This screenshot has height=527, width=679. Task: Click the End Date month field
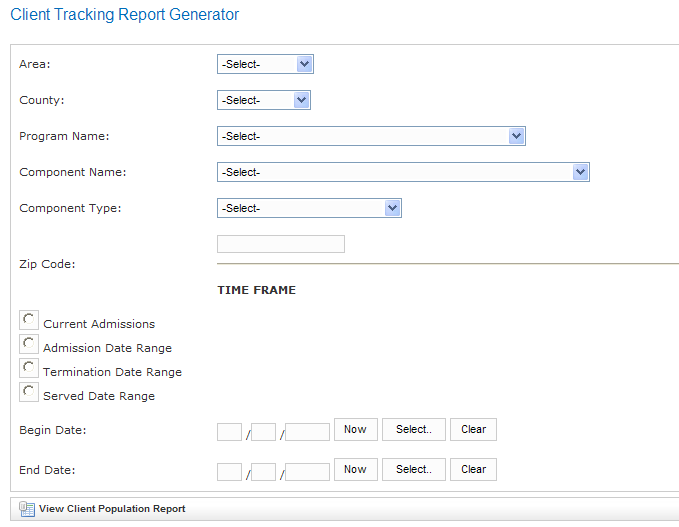click(x=229, y=472)
